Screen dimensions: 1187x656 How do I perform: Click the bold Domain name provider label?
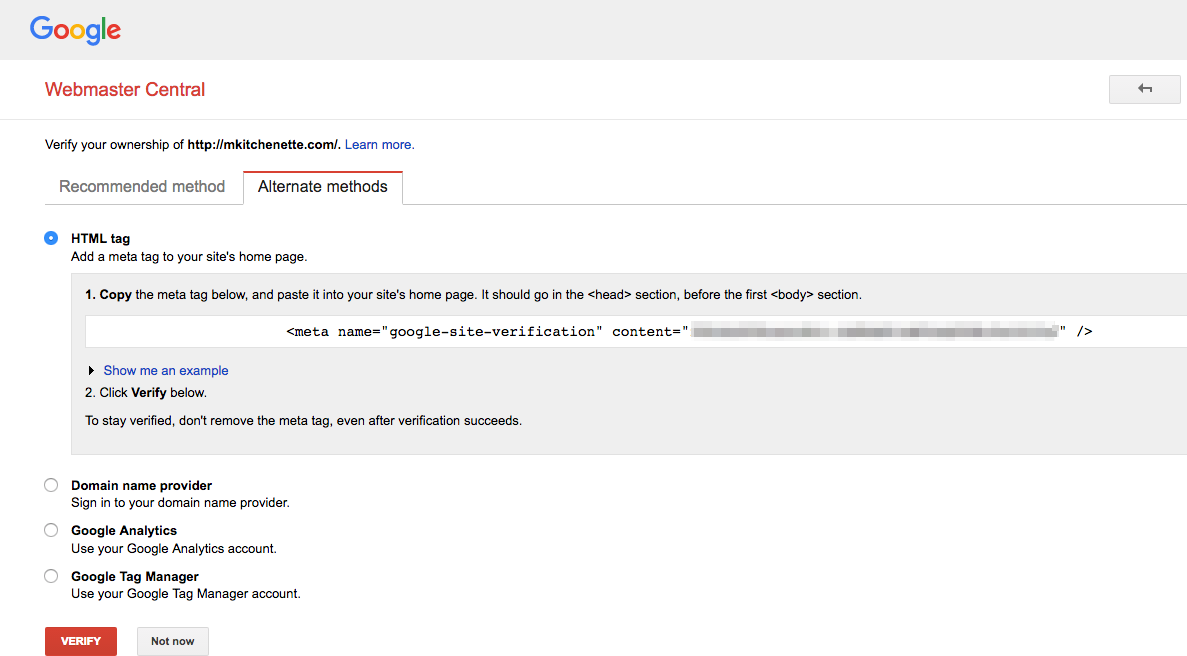pos(141,485)
